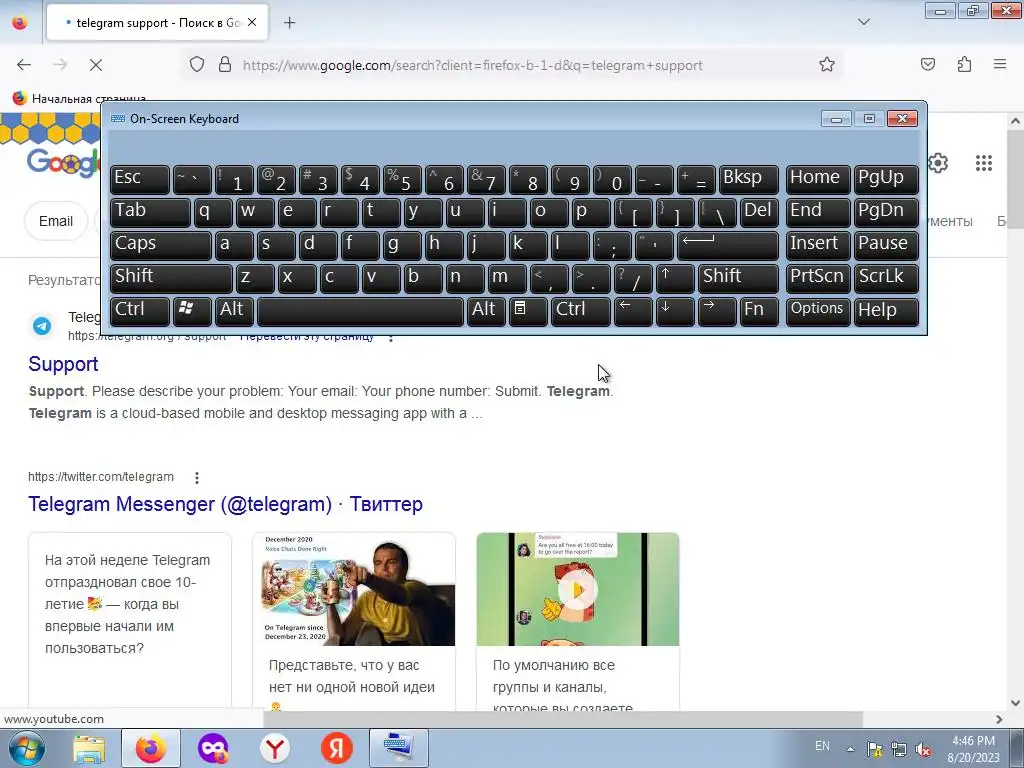This screenshot has width=1024, height=768.
Task: Toggle the left Ctrl key
Action: pyautogui.click(x=140, y=310)
